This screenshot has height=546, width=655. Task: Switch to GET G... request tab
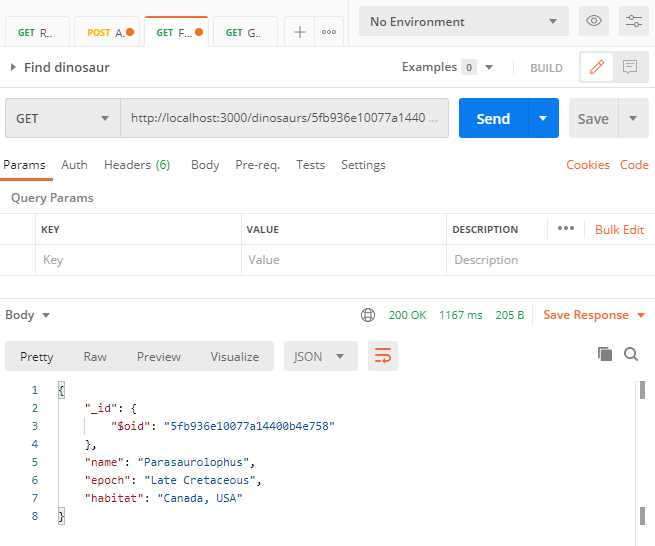click(245, 32)
